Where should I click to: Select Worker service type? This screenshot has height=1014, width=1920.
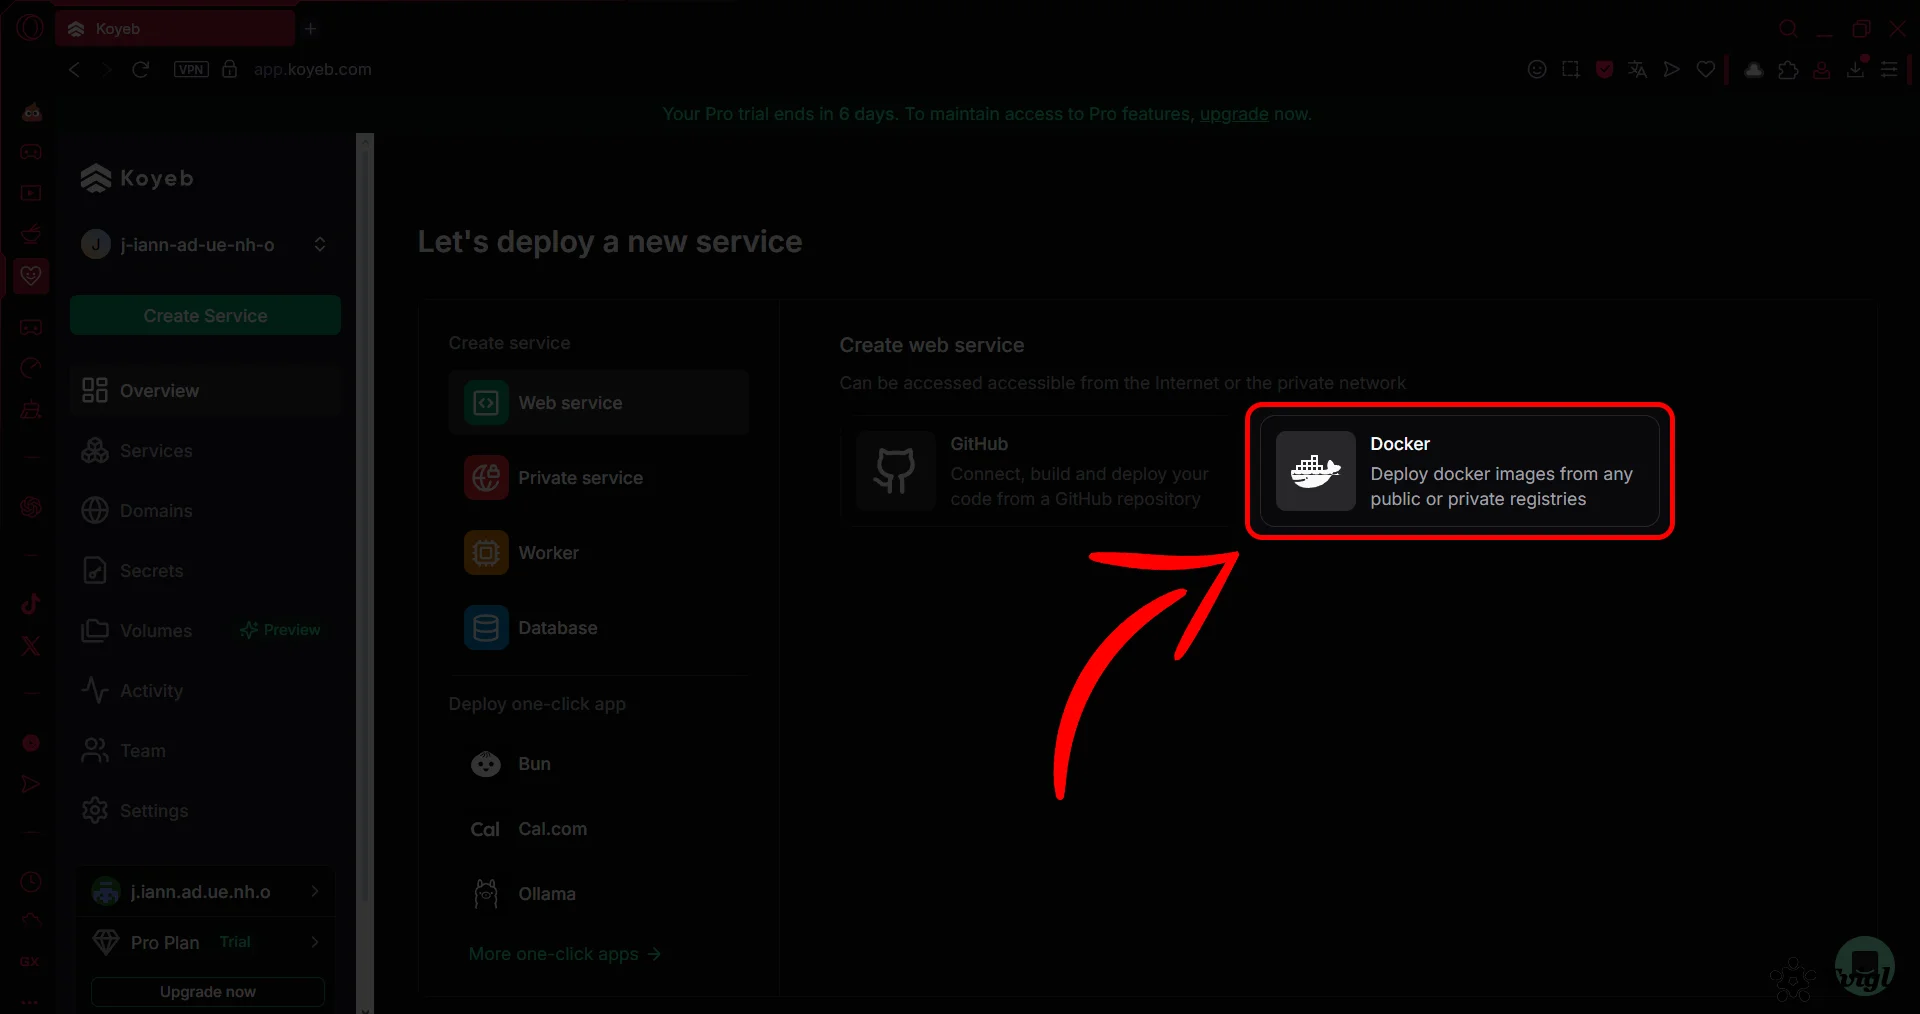point(598,553)
